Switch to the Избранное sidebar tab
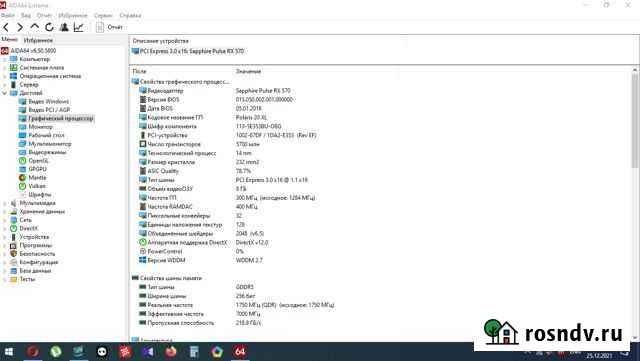This screenshot has height=361, width=640. (x=38, y=40)
